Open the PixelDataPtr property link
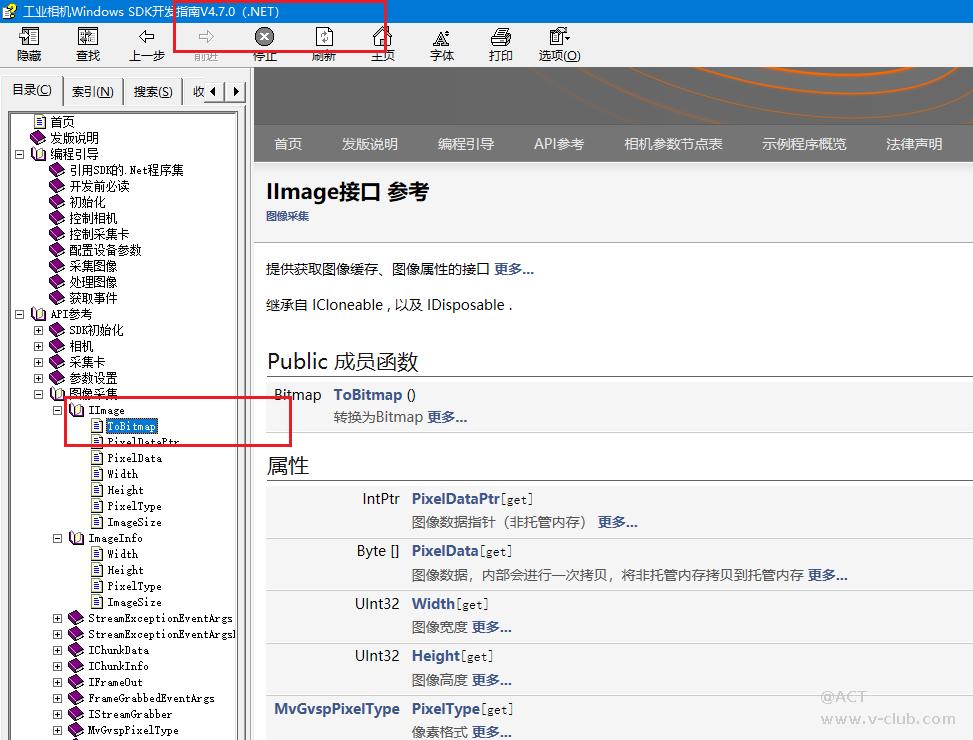Screen dimensions: 973x740 pyautogui.click(x=455, y=499)
